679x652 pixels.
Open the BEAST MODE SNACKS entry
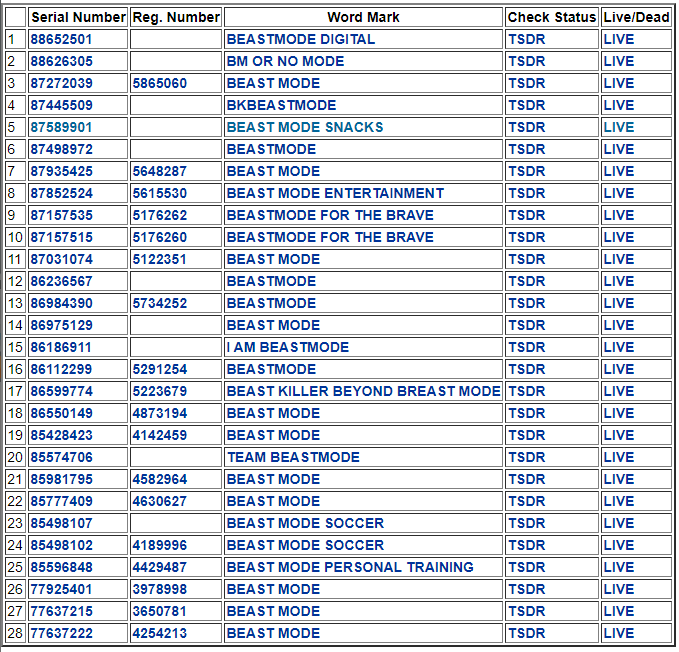304,127
